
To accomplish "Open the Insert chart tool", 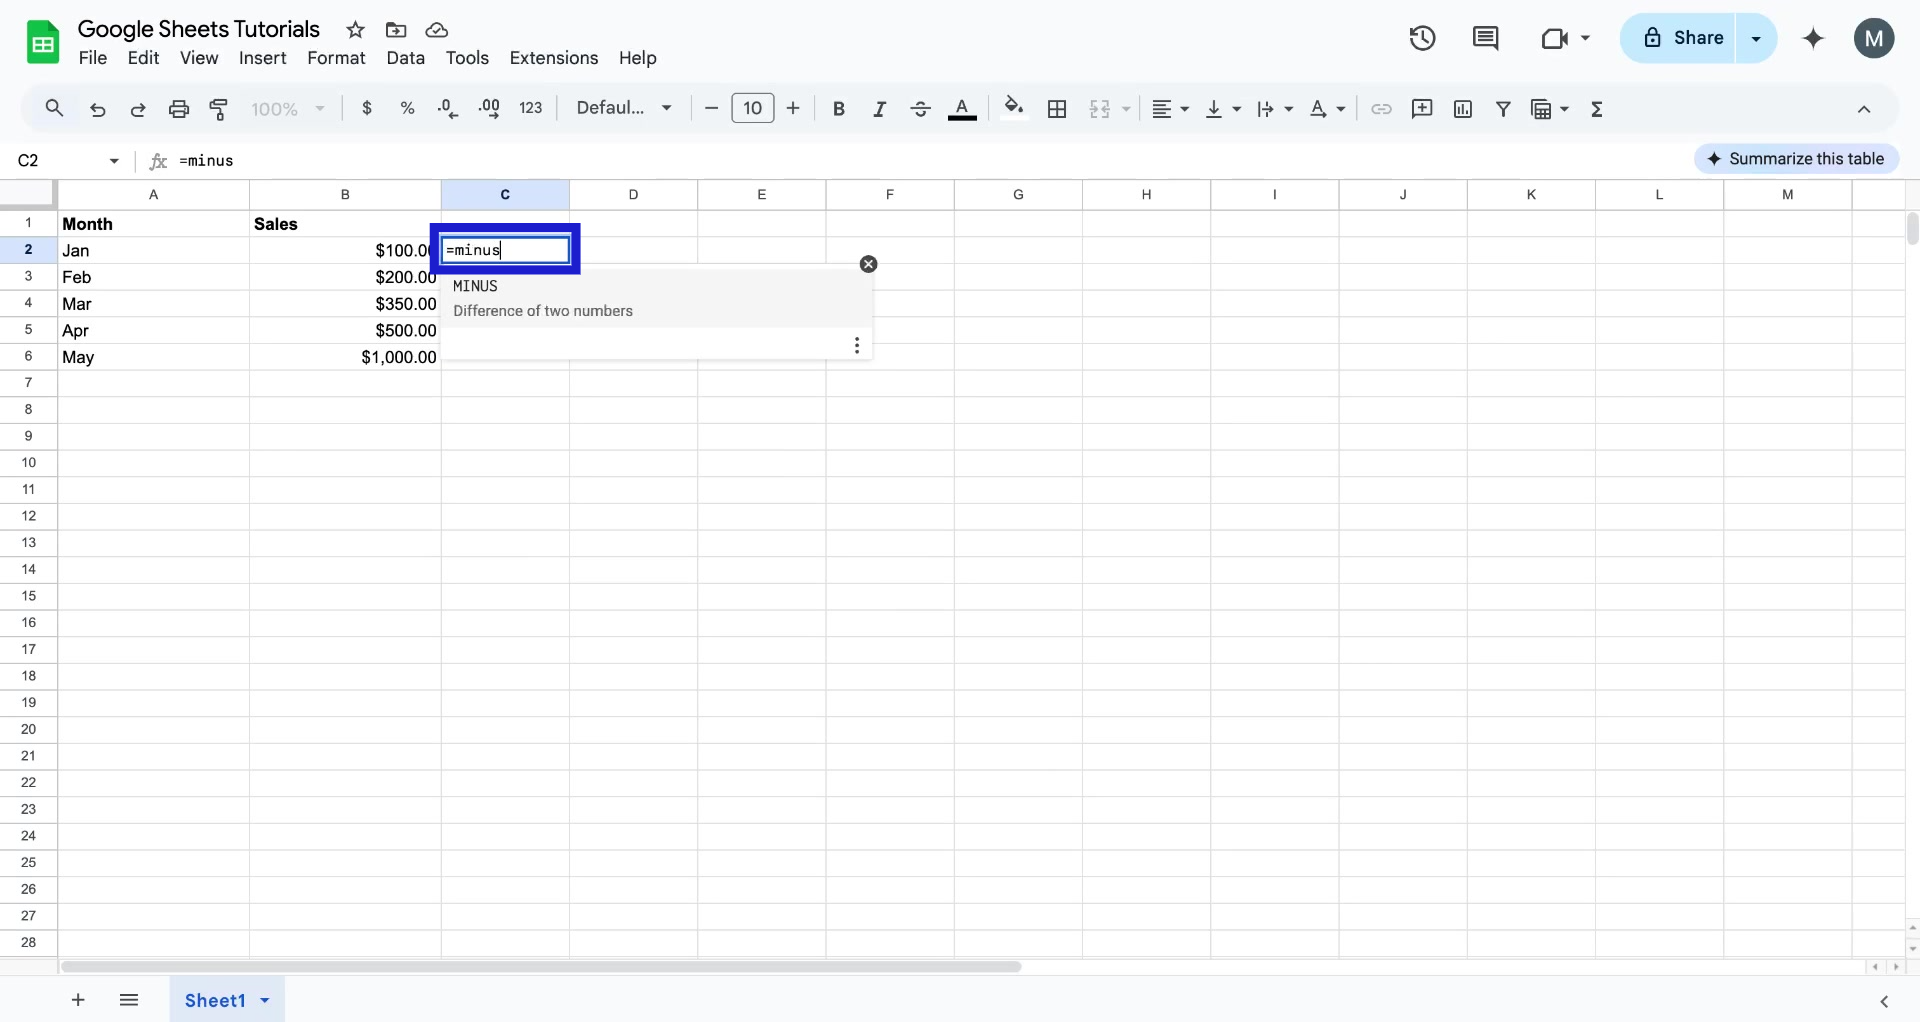I will (1463, 108).
